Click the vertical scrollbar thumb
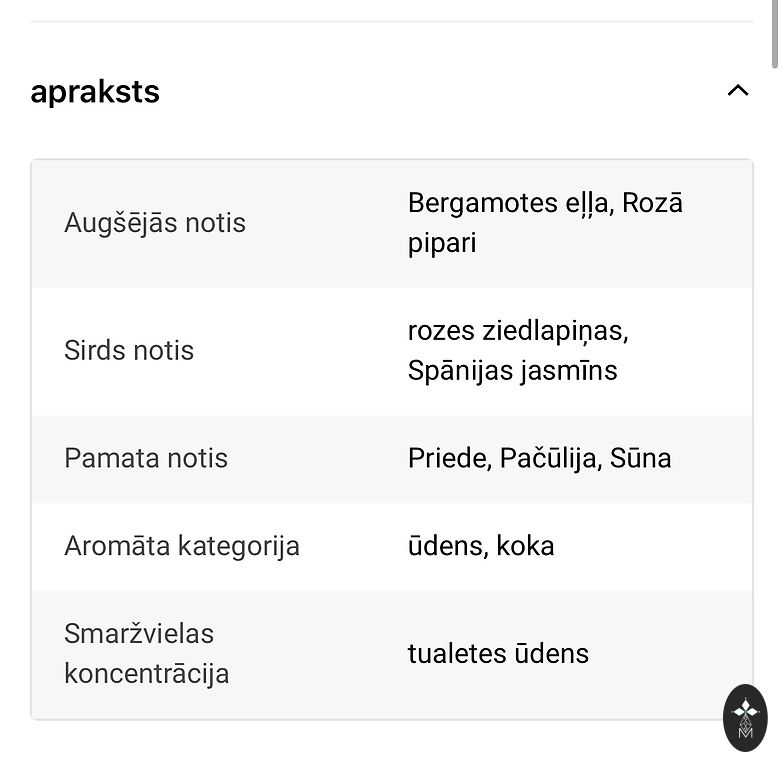Viewport: 784px width, 768px height. tap(776, 34)
